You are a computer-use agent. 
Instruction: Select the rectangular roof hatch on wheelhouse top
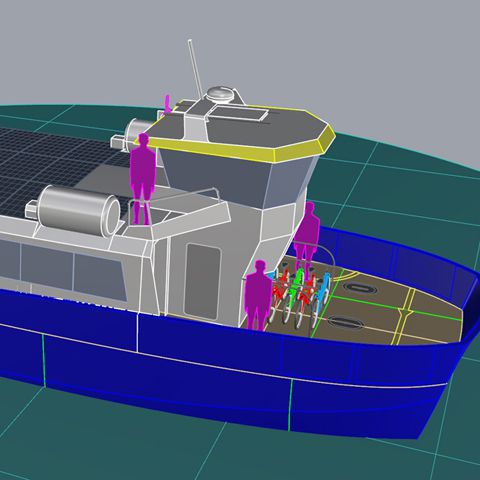pyautogui.click(x=238, y=113)
